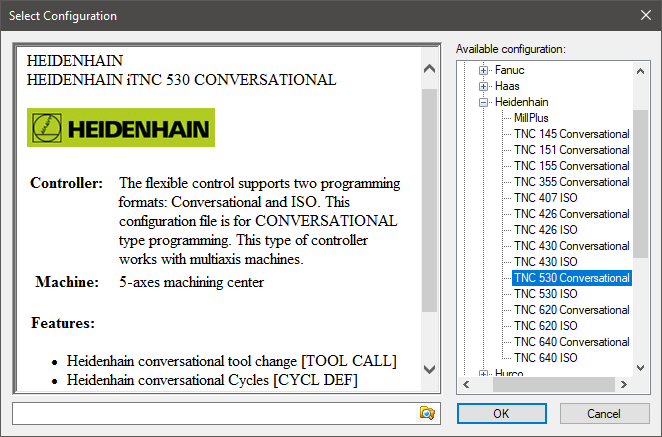Select TNC 640 Conversational item
The height and width of the screenshot is (437, 662).
pos(572,342)
